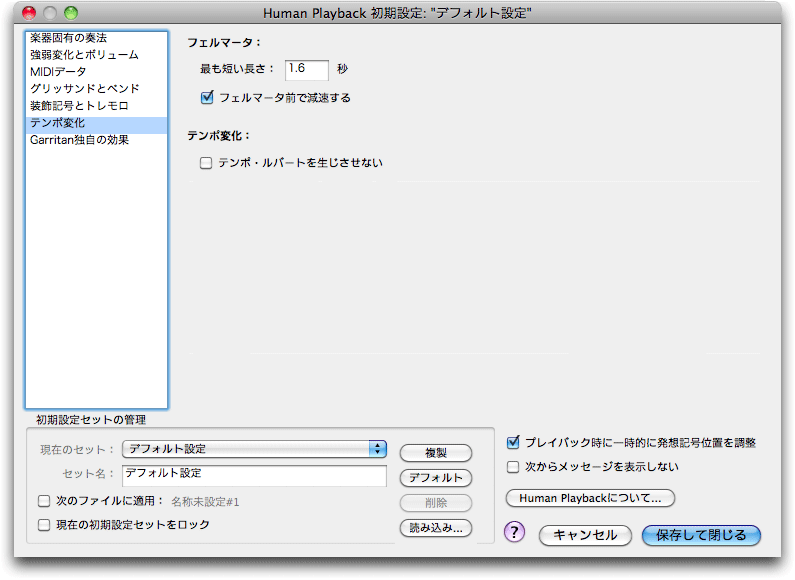Check 次からメッセージを表示しない checkbox
This screenshot has height=580, width=795.
513,466
